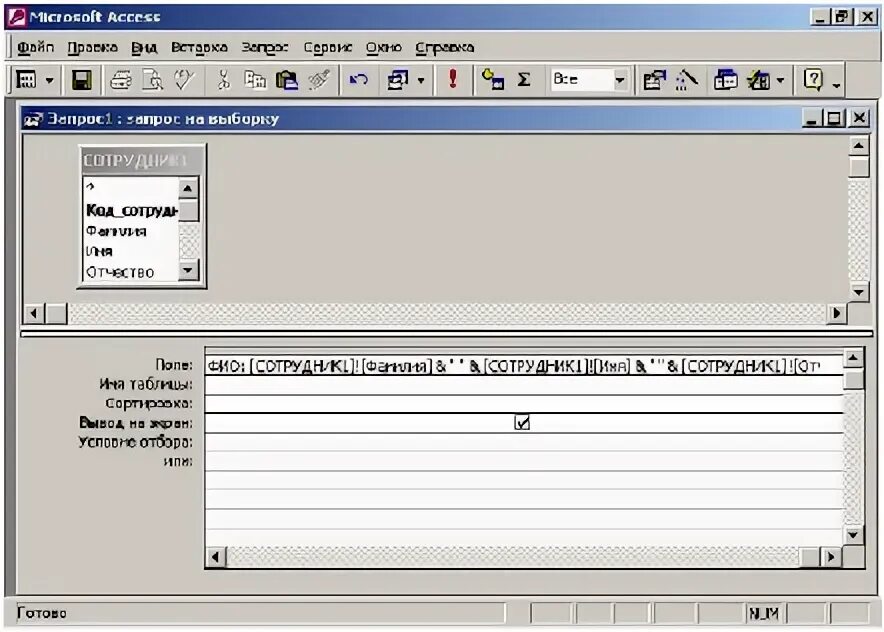Close the Запрос1 query window
The image size is (884, 632).
pyautogui.click(x=859, y=118)
